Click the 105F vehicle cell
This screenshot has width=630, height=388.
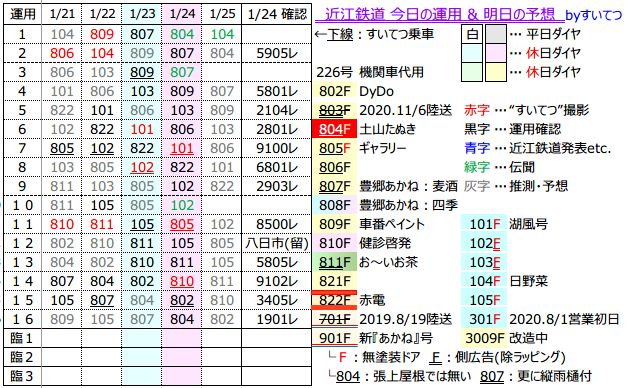(x=484, y=300)
